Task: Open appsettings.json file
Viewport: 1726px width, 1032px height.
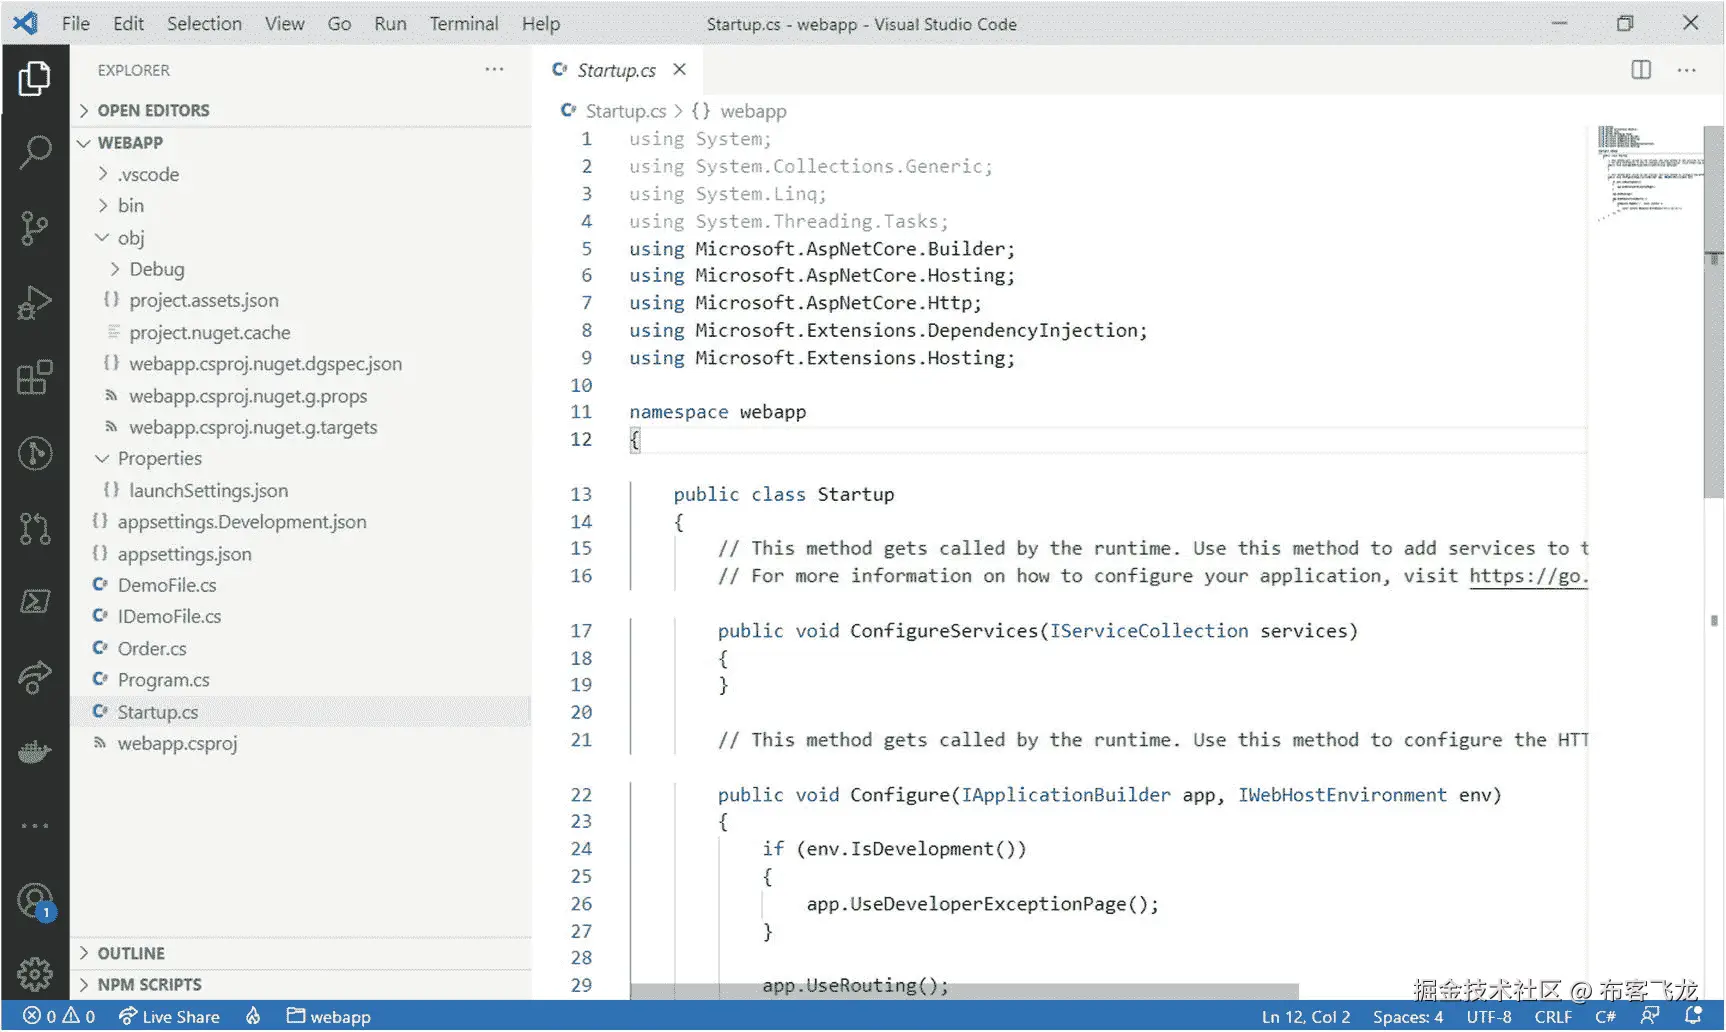Action: (x=301, y=553)
